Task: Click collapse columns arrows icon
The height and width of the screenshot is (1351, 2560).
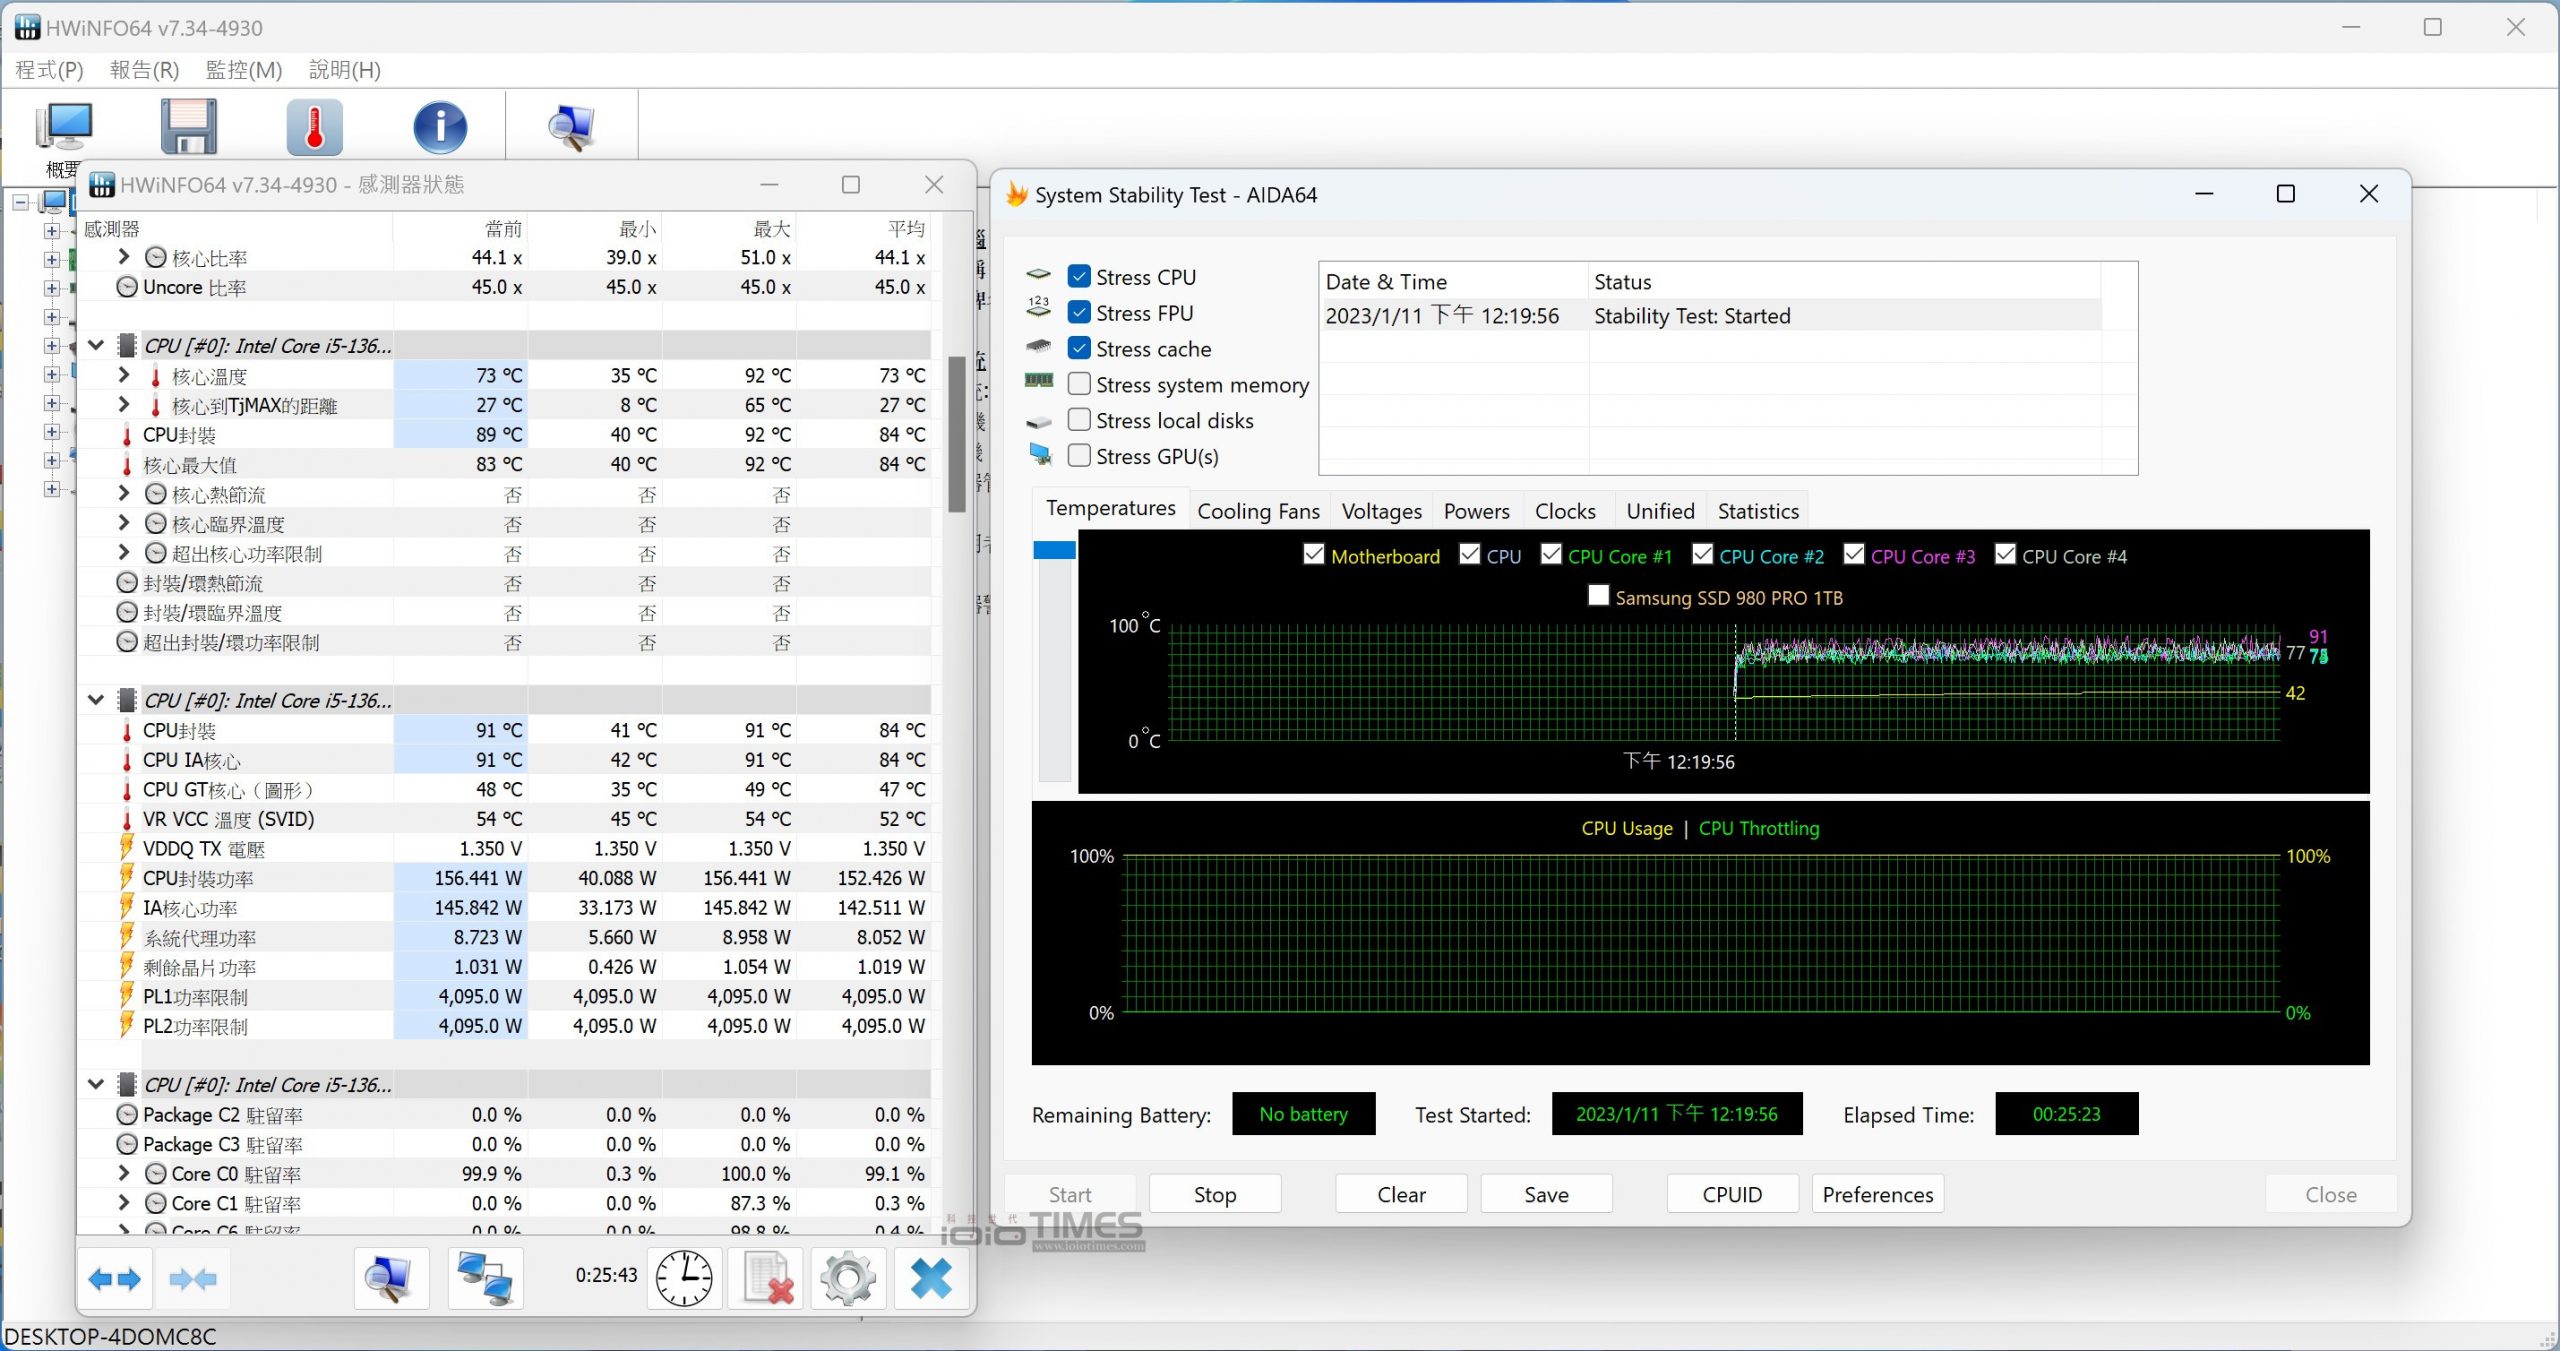Action: 193,1278
